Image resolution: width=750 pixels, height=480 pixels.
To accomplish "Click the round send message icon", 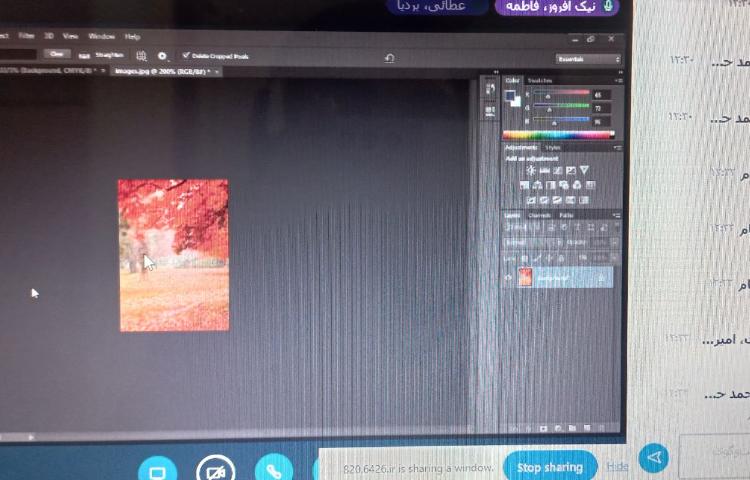I will pyautogui.click(x=654, y=458).
